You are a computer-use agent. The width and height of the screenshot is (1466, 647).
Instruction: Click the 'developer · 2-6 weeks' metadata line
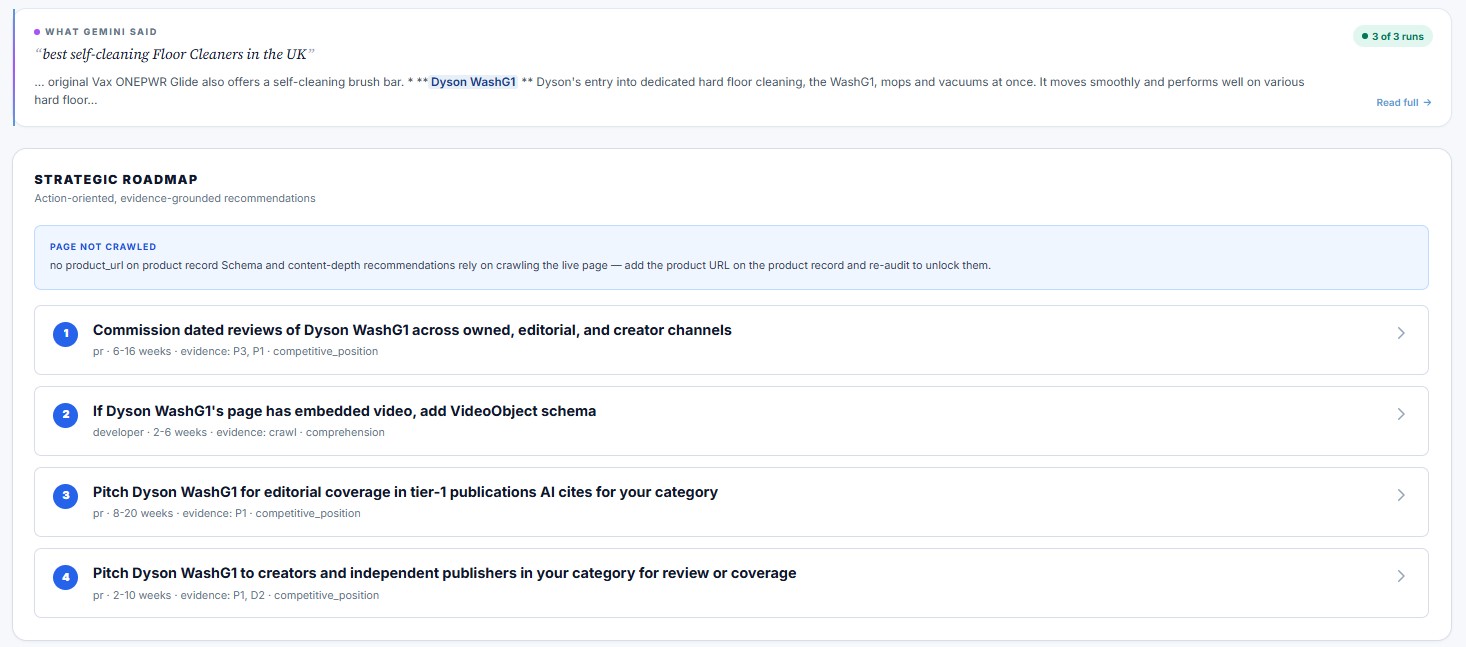pyautogui.click(x=238, y=432)
